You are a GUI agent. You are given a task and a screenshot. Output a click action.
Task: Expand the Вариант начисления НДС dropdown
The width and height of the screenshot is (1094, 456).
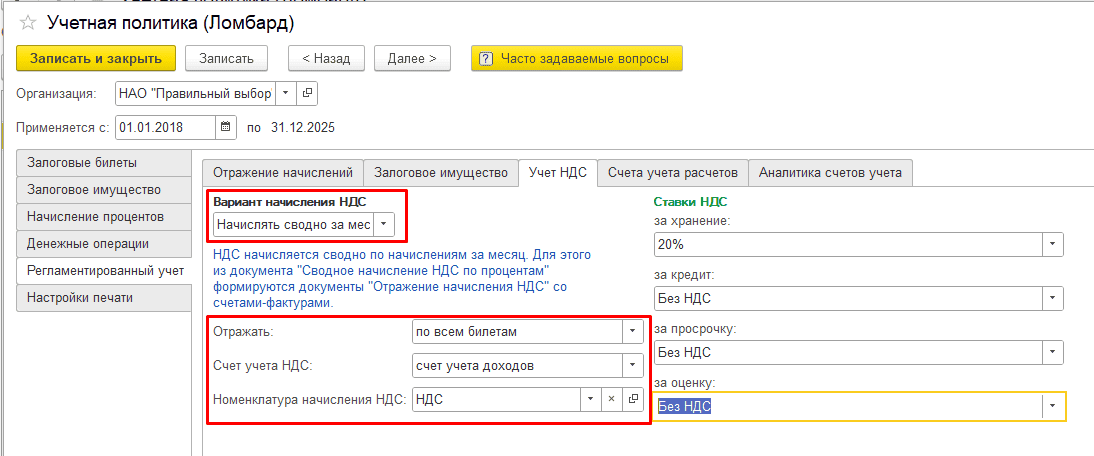[x=384, y=225]
